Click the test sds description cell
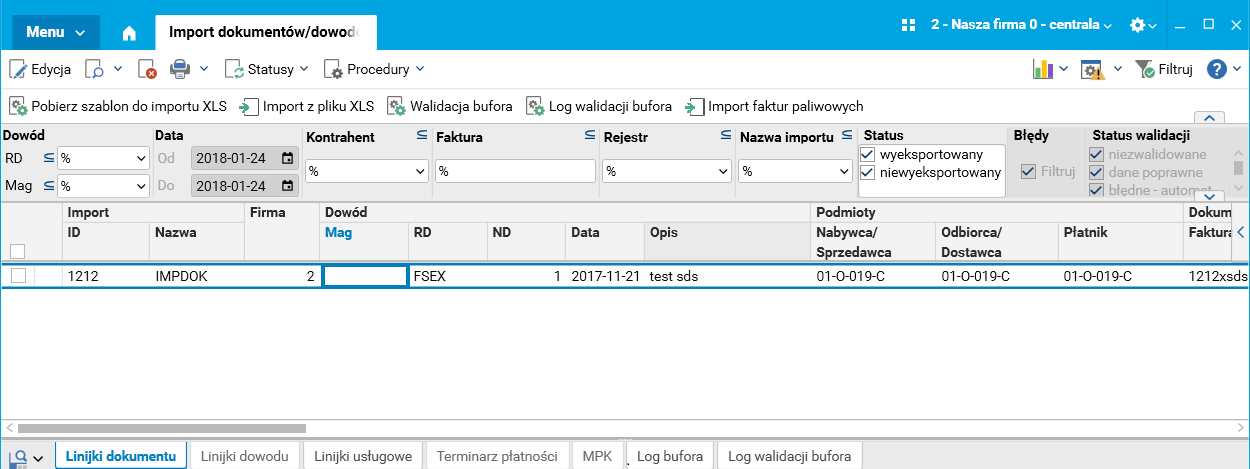Screen dimensions: 1250x469 coord(727,275)
